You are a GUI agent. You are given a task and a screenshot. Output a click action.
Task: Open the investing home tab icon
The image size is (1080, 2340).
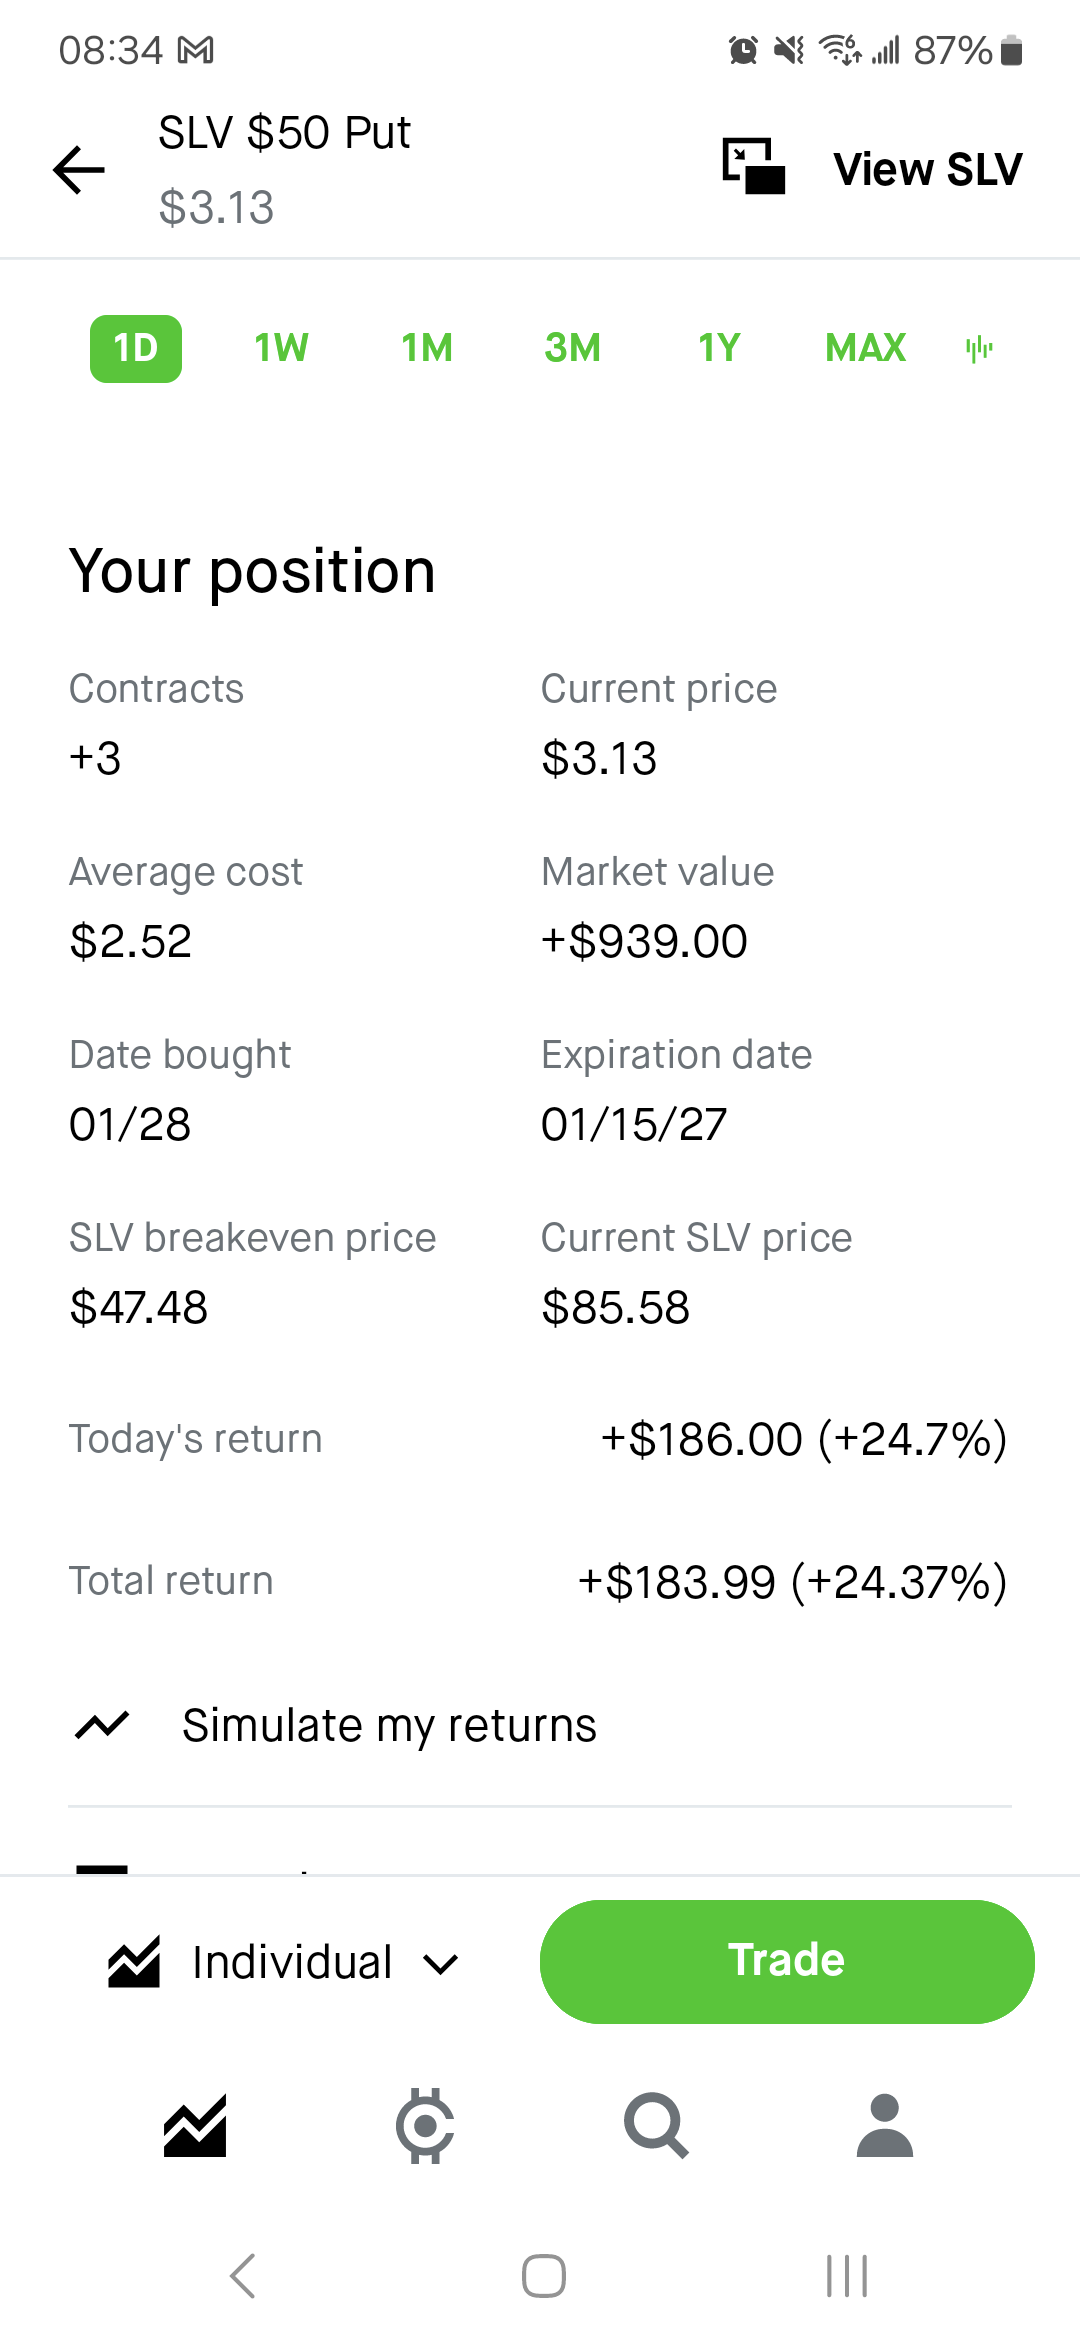tap(195, 2125)
